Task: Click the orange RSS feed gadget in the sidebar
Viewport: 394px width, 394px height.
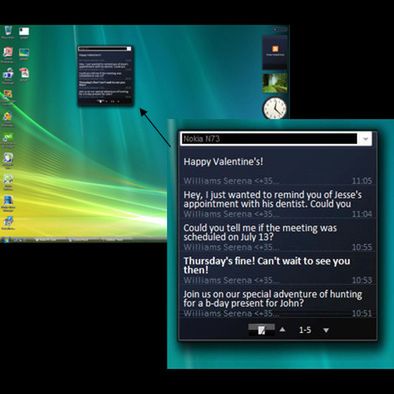Action: (275, 52)
